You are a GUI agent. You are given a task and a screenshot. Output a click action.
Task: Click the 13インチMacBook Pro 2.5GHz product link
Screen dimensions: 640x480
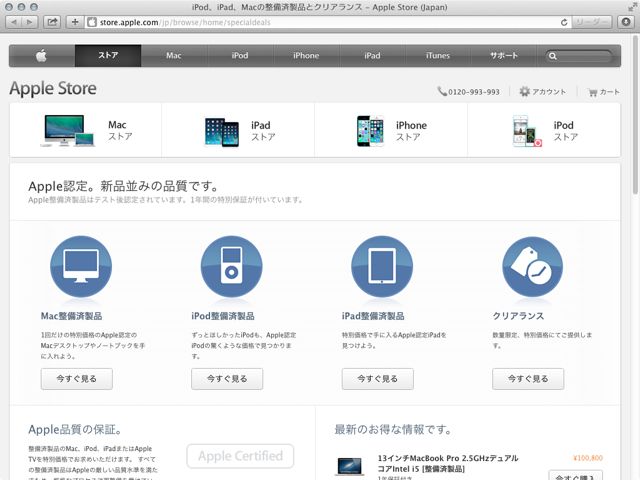448,463
